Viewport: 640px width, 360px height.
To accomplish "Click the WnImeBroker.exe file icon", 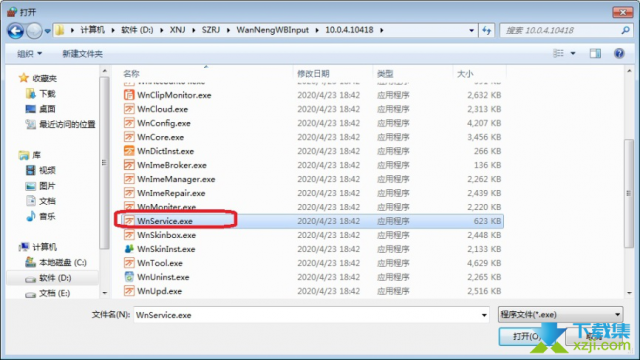I will coord(129,165).
